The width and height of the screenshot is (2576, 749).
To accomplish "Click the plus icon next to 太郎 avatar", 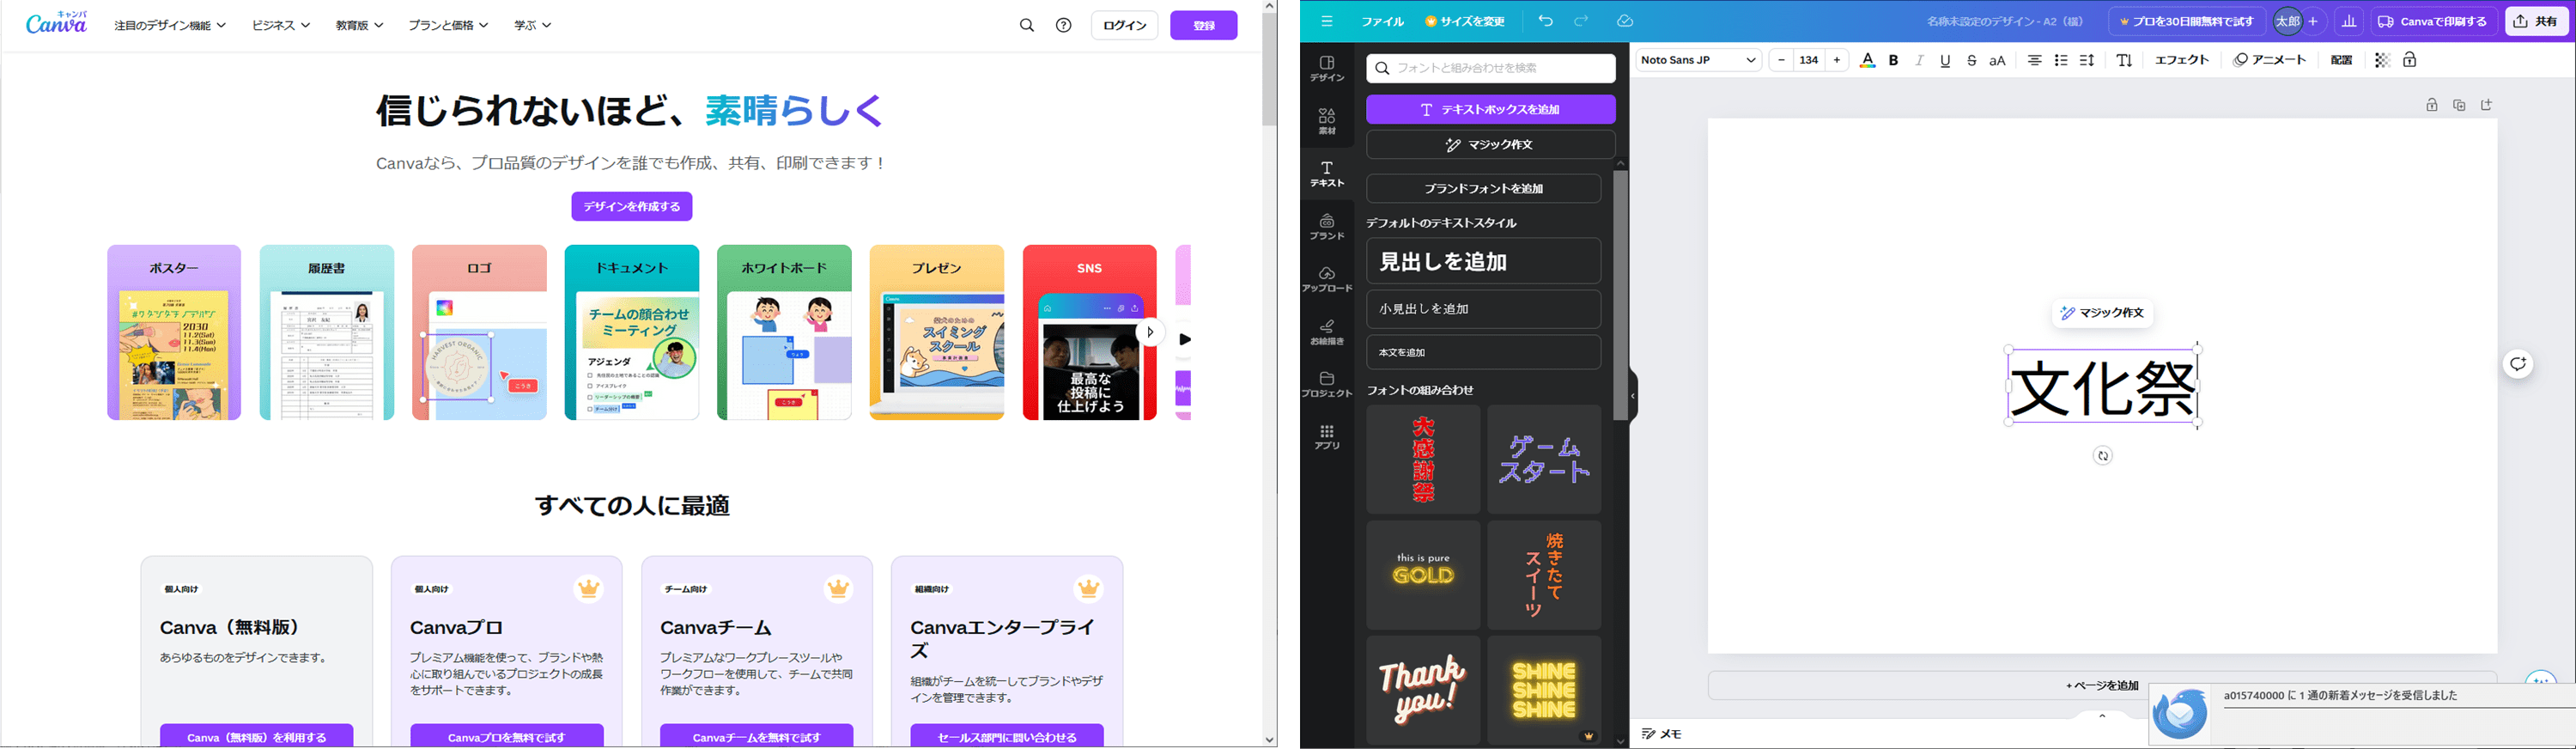I will (x=2313, y=21).
